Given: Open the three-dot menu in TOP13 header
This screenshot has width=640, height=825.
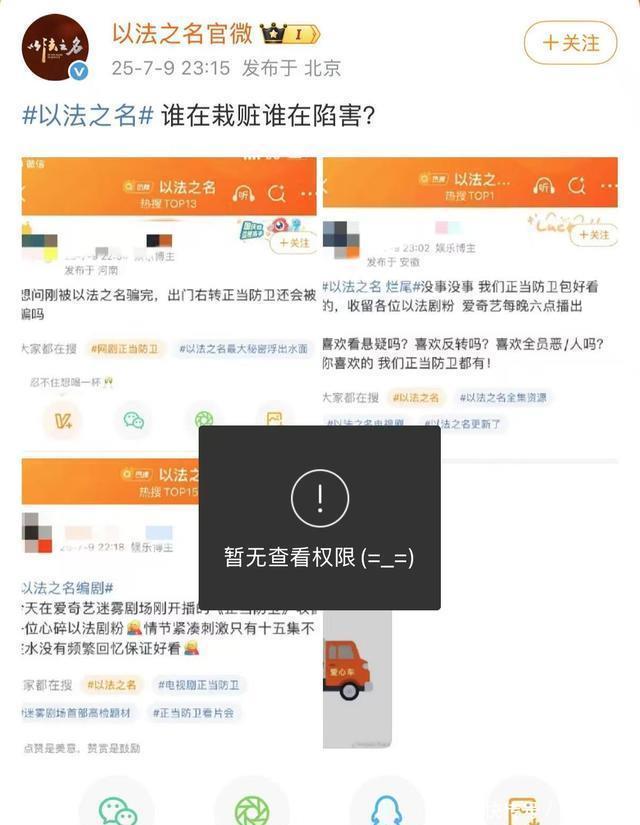Looking at the screenshot, I should tap(308, 194).
